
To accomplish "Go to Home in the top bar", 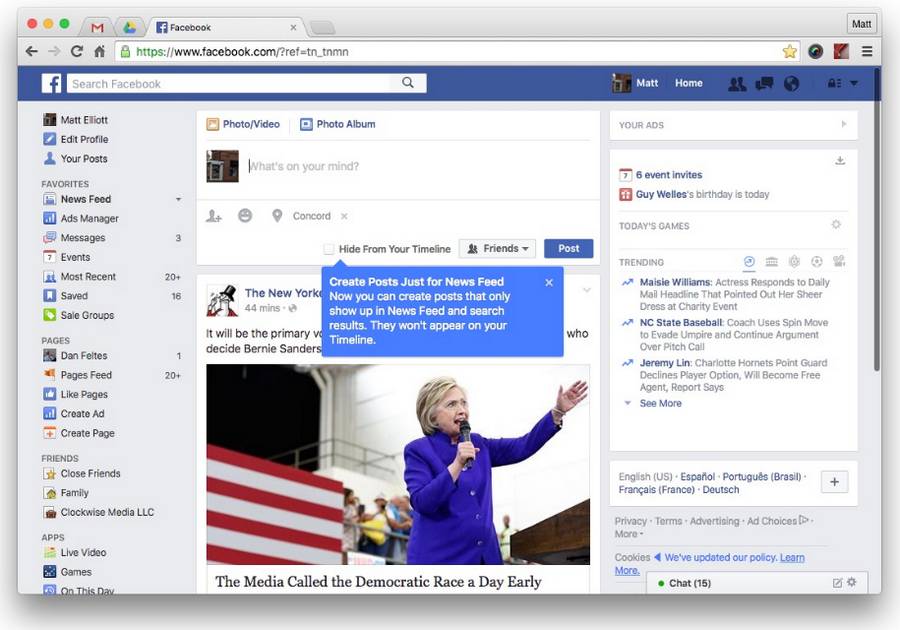I will pyautogui.click(x=688, y=83).
